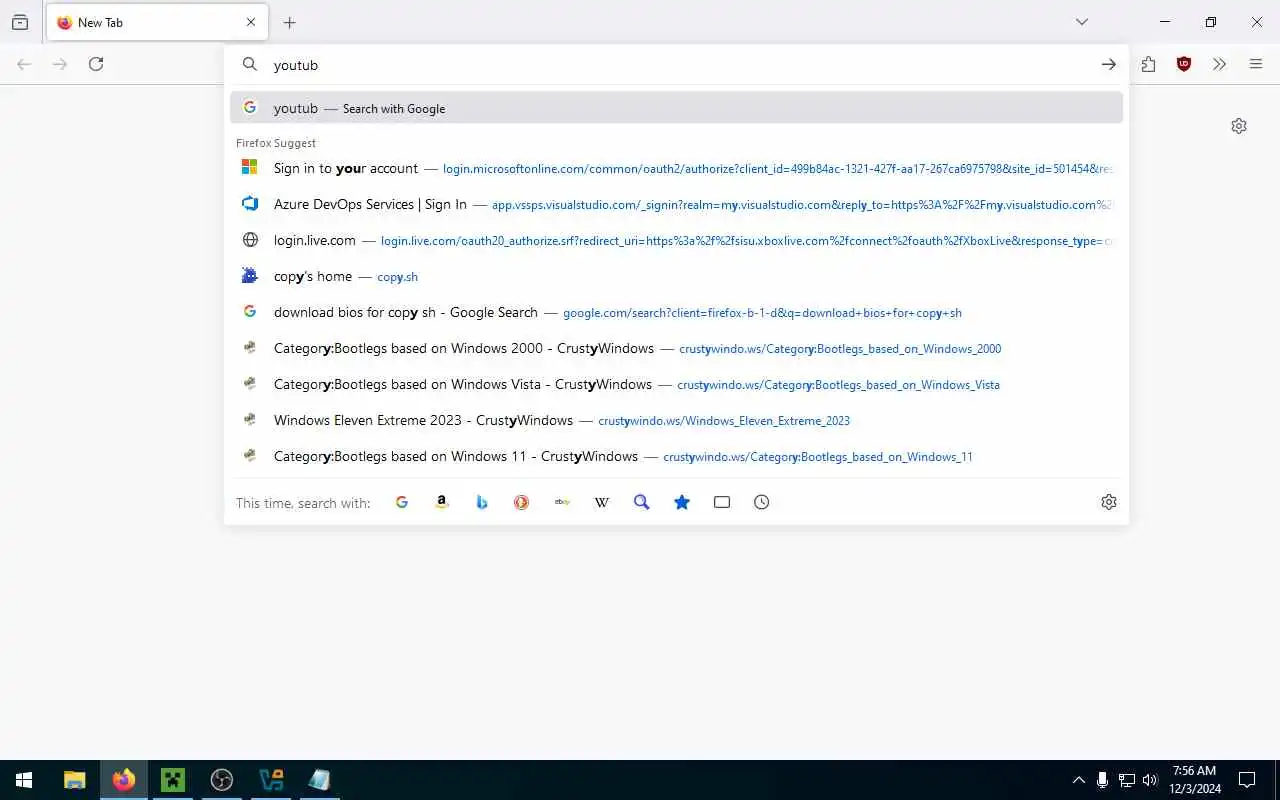The height and width of the screenshot is (800, 1280).
Task: Search this time with Wikipedia icon
Action: pyautogui.click(x=602, y=502)
